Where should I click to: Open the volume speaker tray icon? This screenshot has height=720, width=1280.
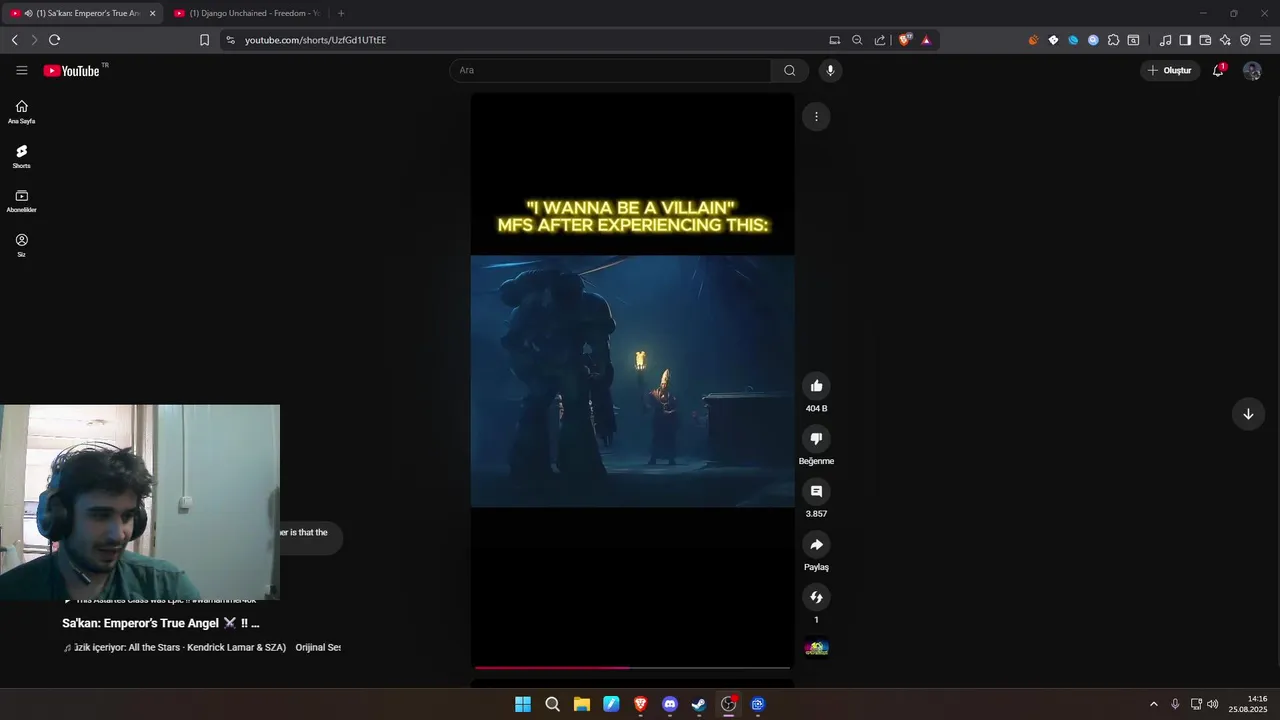pos(1212,704)
